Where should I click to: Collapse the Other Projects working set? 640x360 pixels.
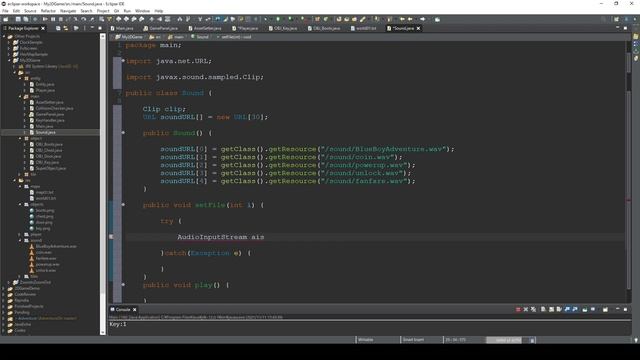click(4, 36)
